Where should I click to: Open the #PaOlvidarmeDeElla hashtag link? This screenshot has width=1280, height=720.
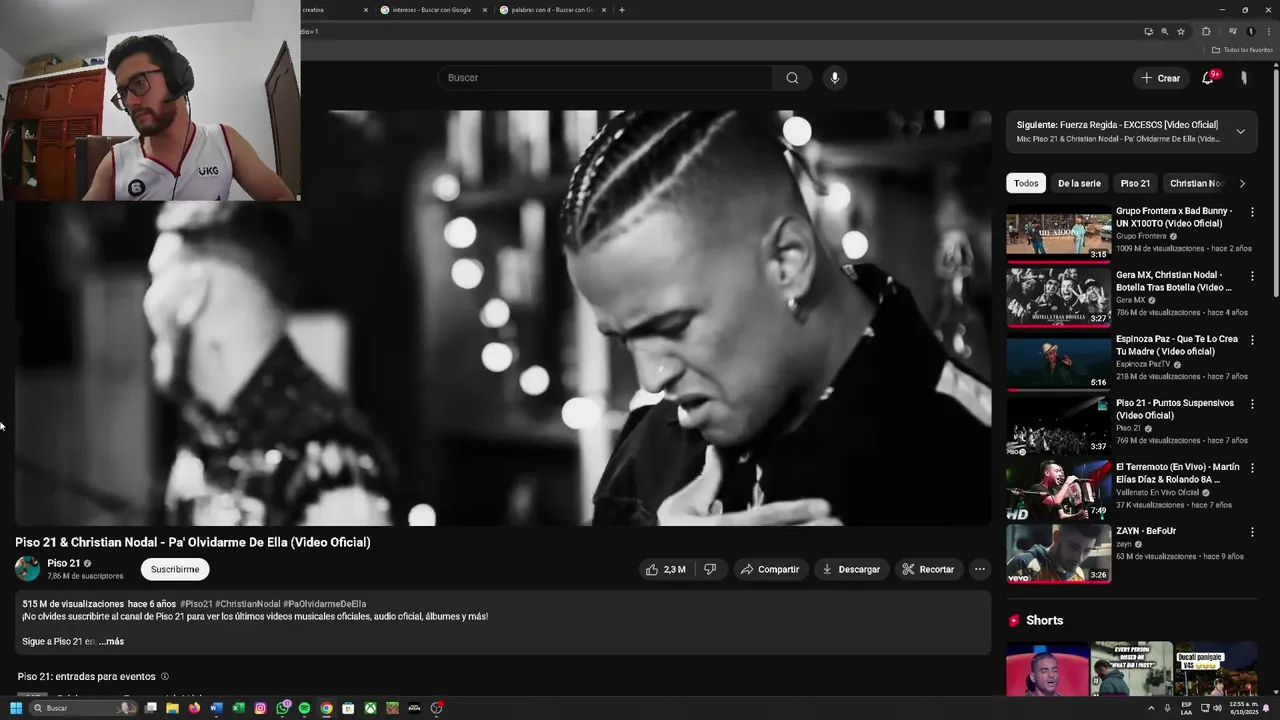pos(324,604)
